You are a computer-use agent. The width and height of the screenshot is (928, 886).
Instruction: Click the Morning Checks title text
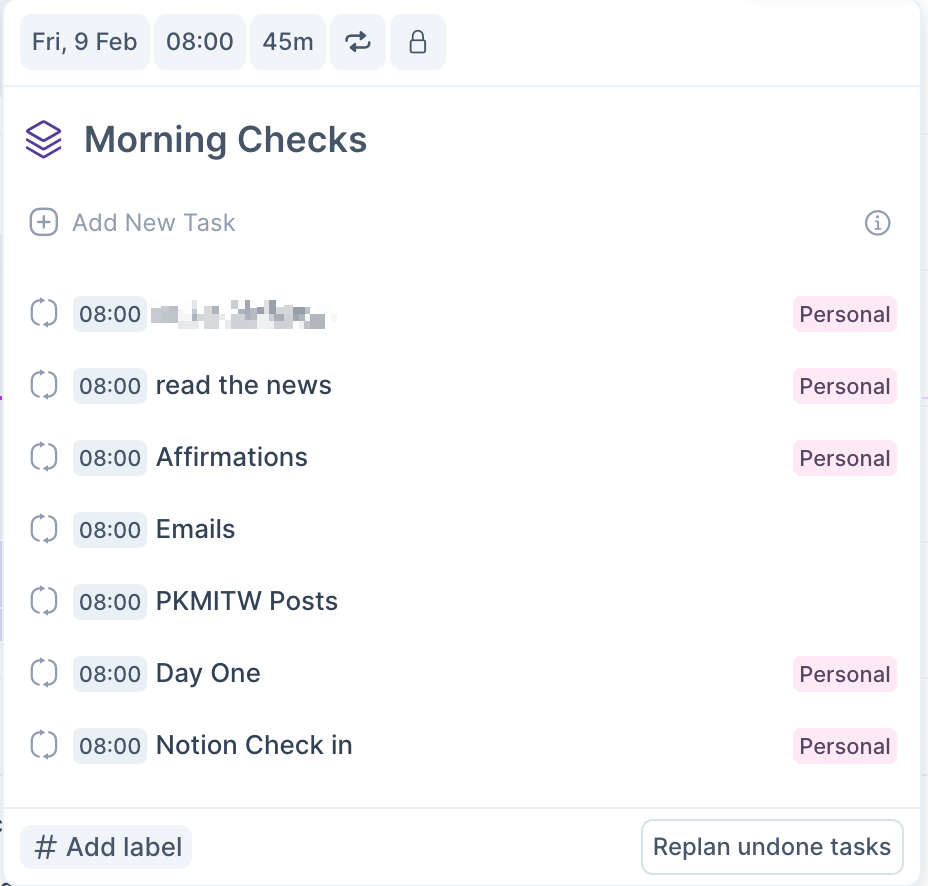coord(225,140)
